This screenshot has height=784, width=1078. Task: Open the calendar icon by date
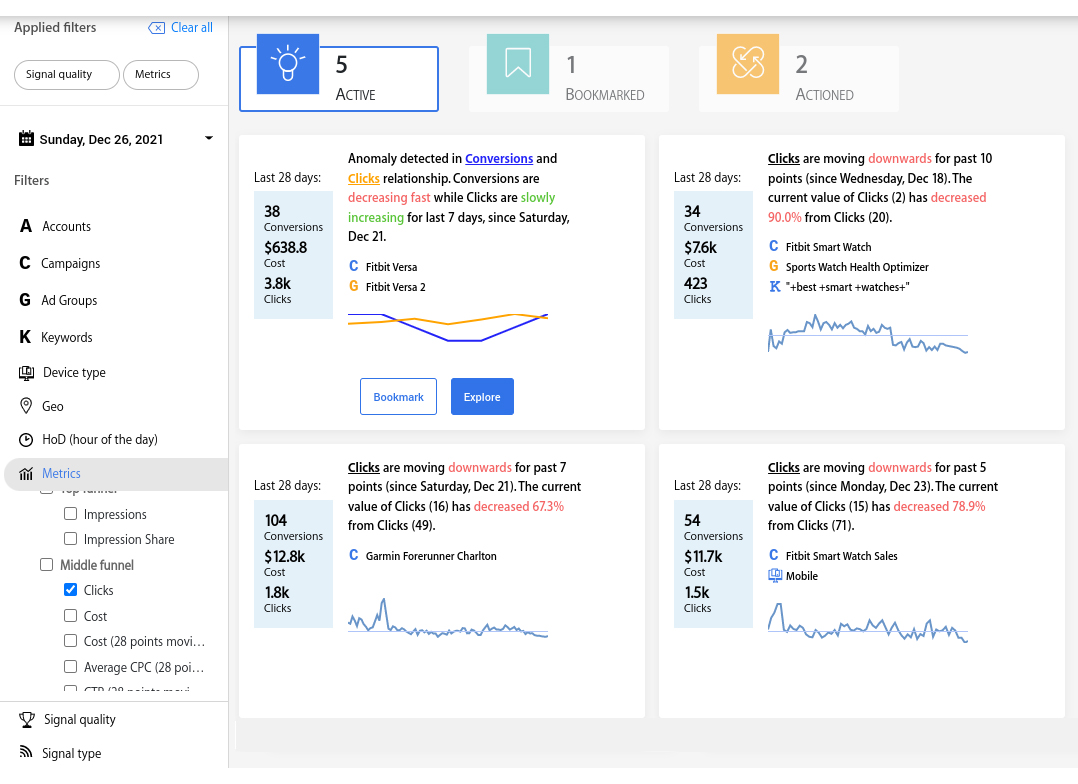26,138
